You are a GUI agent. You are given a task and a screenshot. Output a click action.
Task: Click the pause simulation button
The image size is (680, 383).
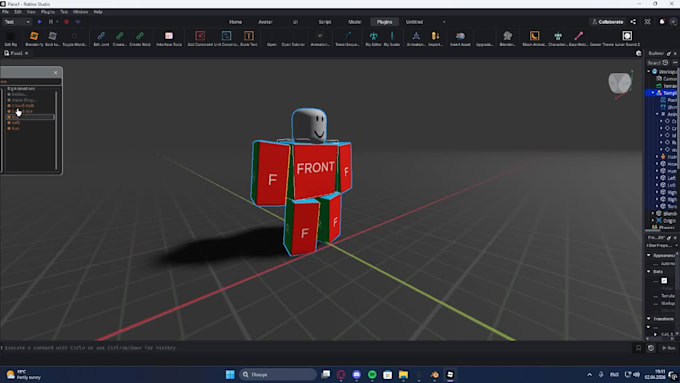click(51, 22)
